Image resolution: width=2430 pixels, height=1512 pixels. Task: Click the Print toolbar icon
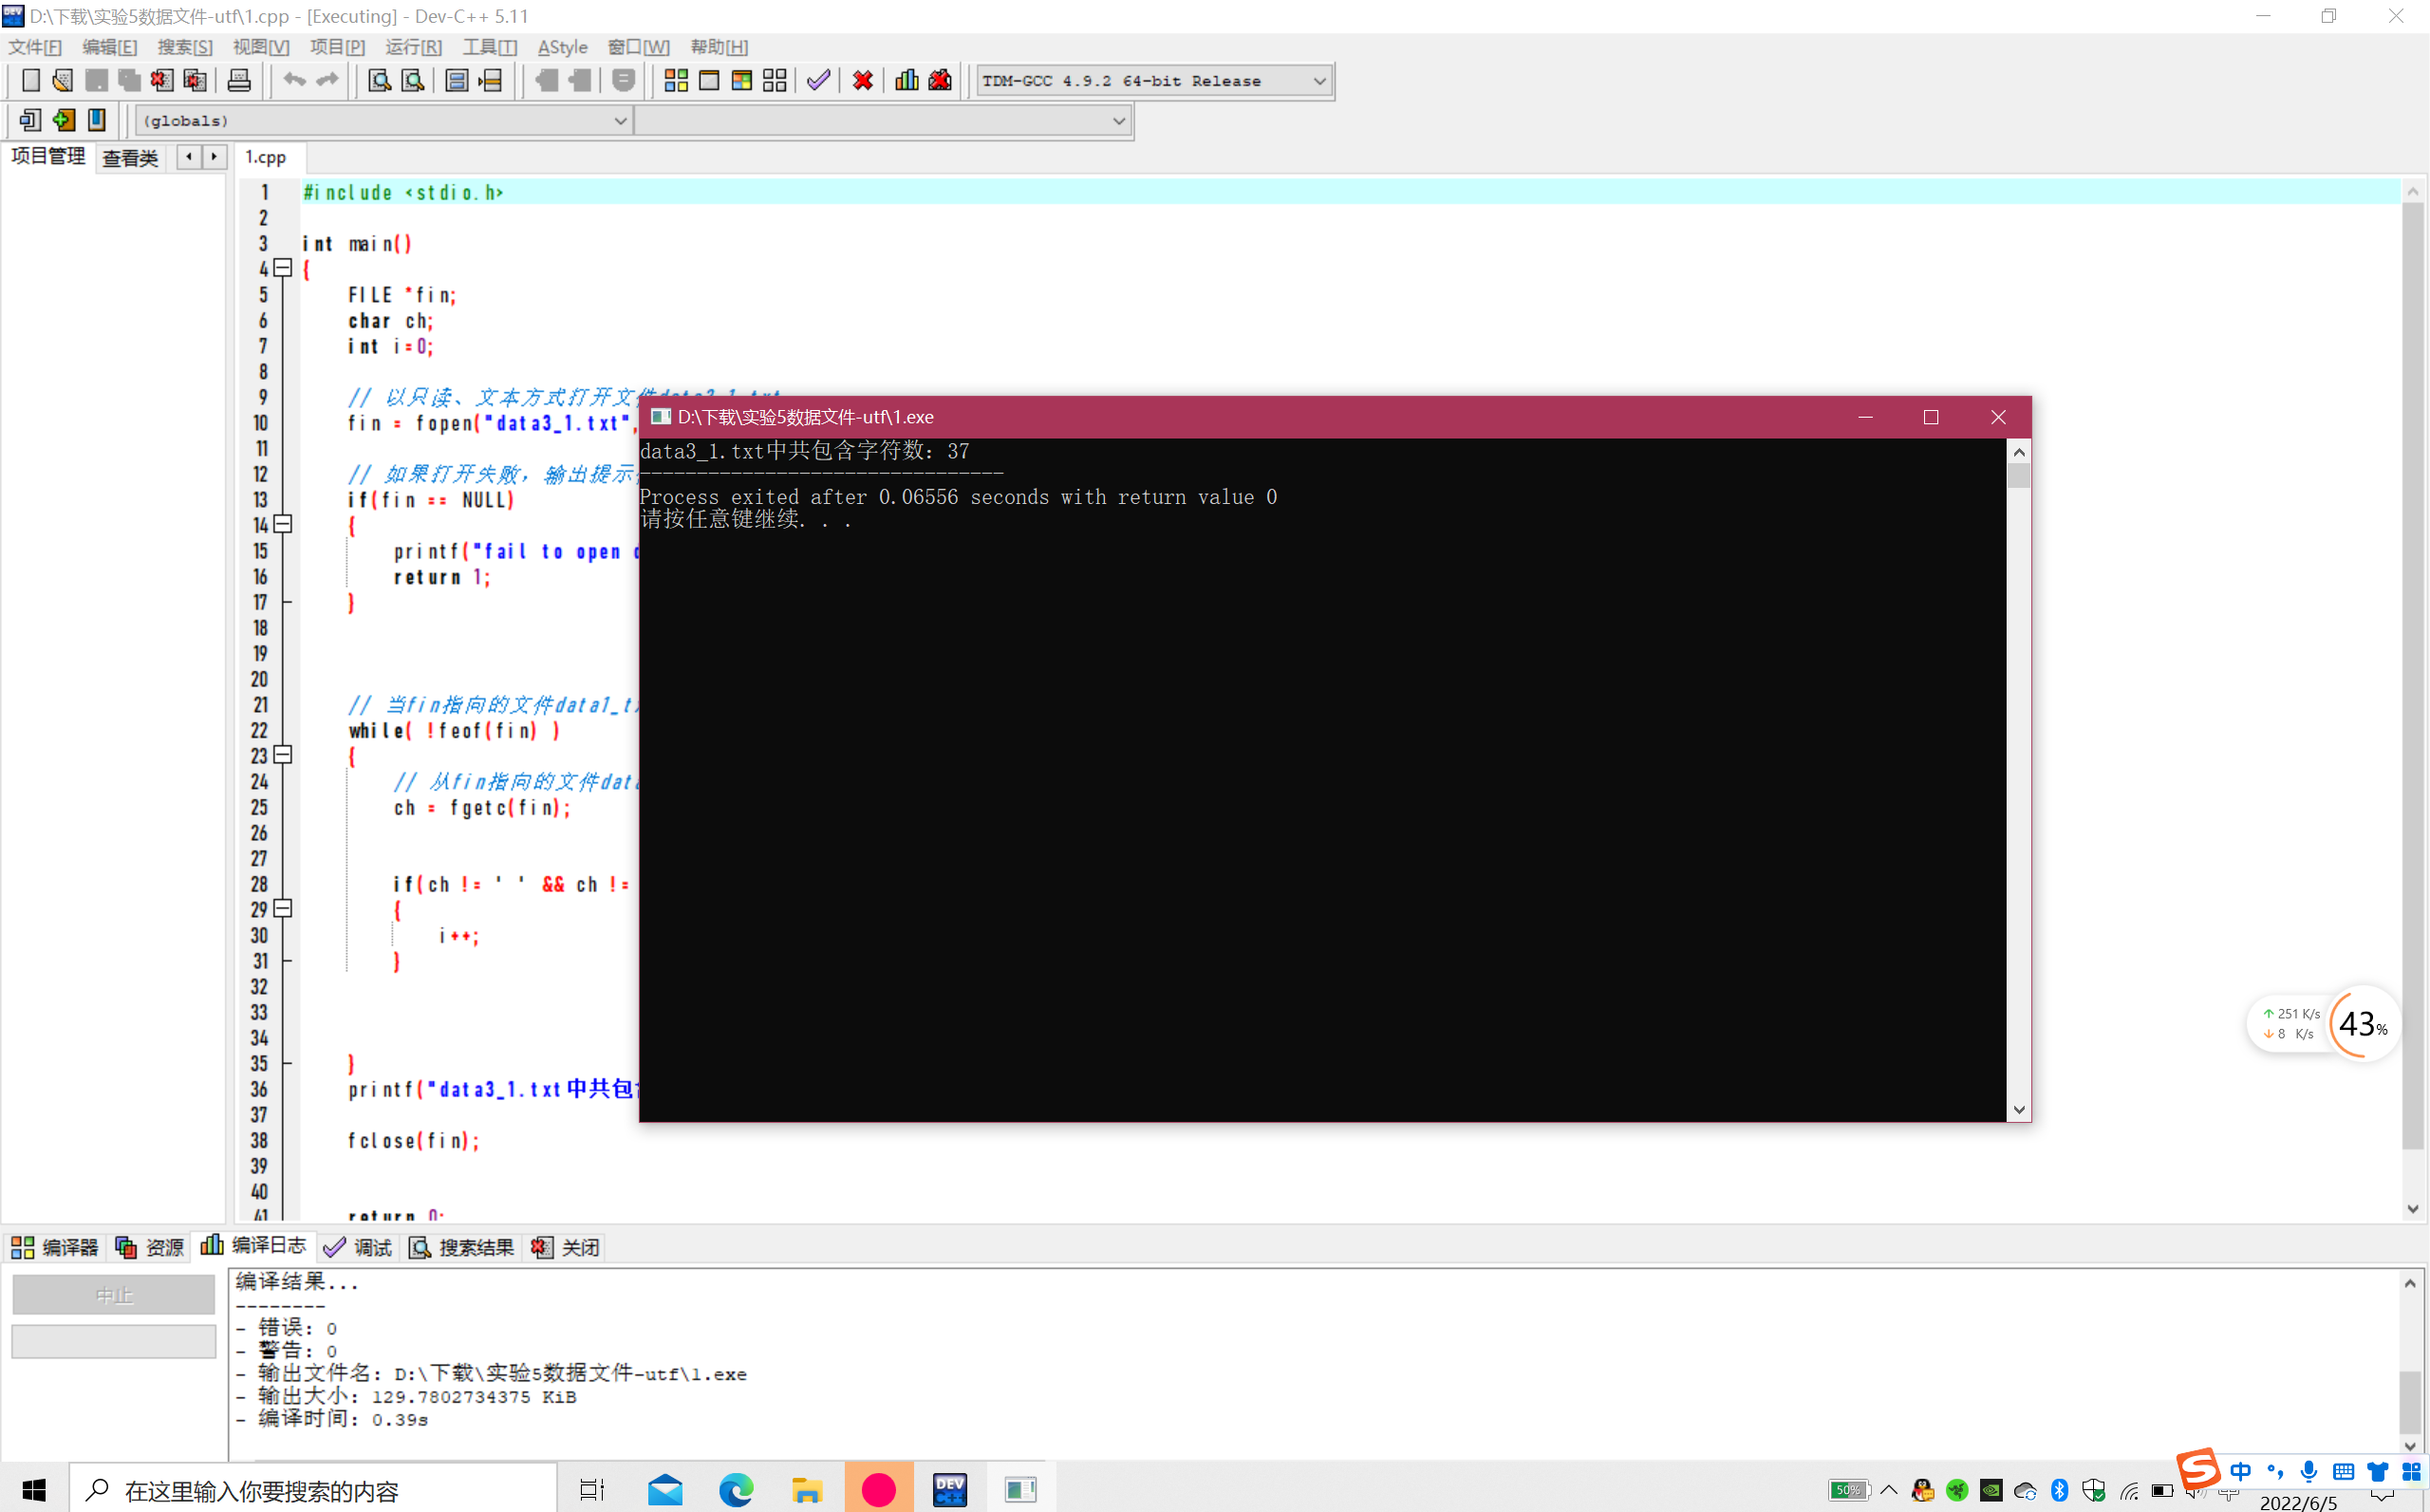coord(239,81)
